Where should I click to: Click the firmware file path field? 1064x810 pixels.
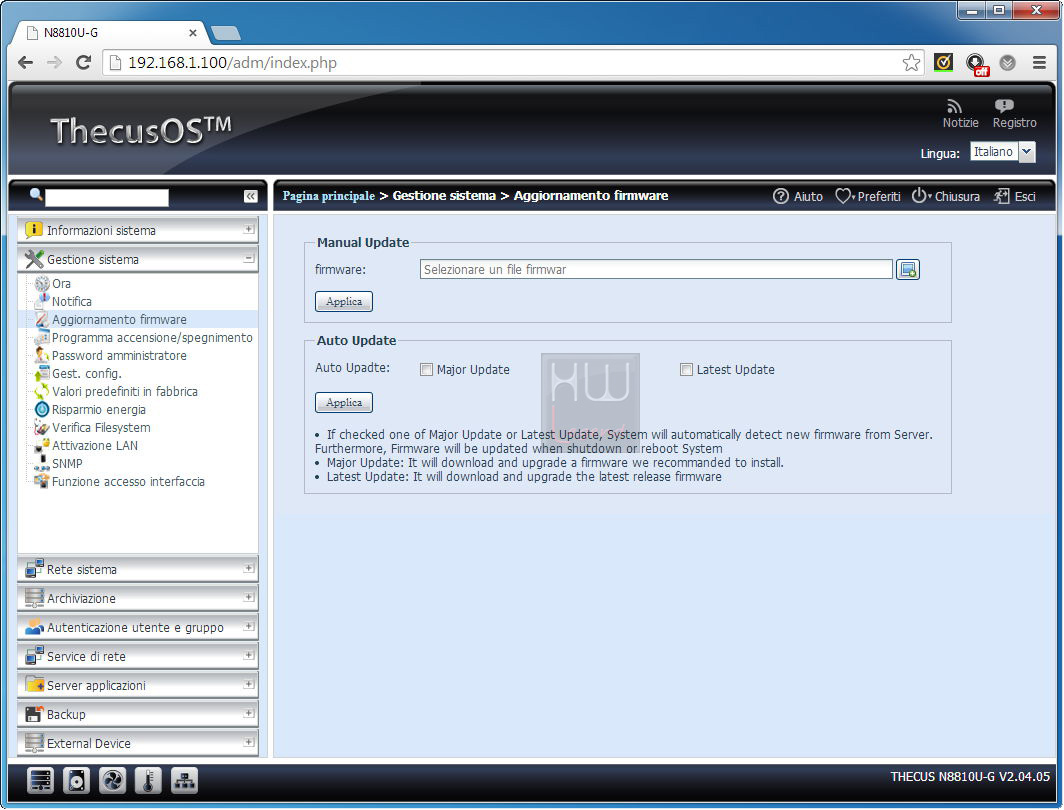(x=656, y=269)
